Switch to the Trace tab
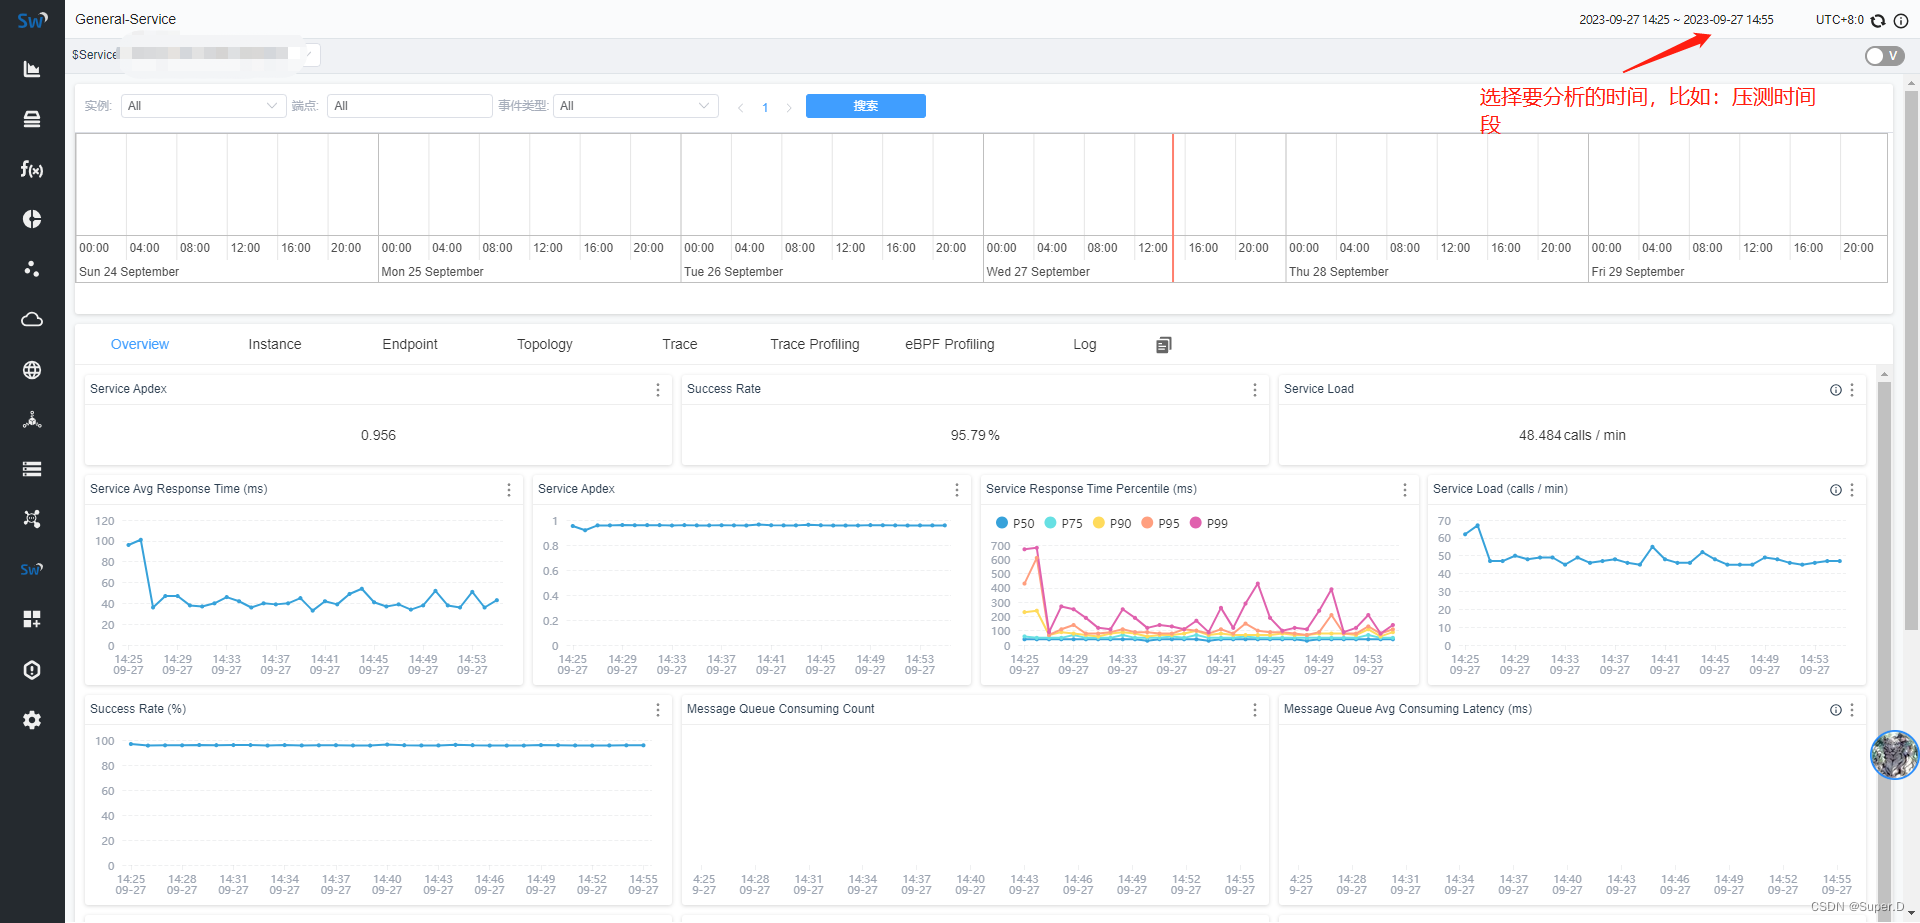The height and width of the screenshot is (923, 1920). pos(680,344)
